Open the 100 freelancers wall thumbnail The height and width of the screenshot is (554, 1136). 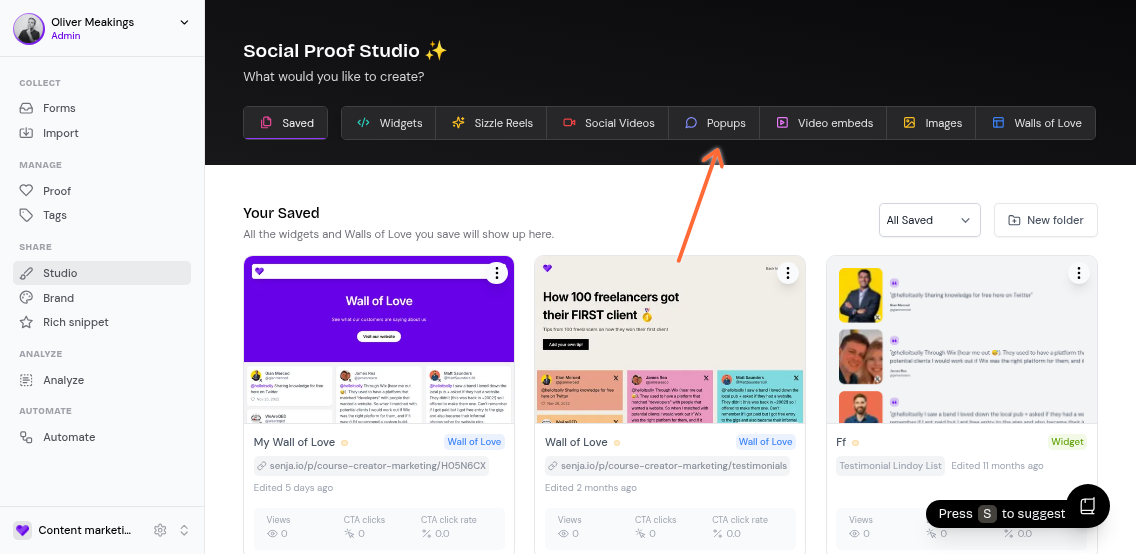pos(670,340)
